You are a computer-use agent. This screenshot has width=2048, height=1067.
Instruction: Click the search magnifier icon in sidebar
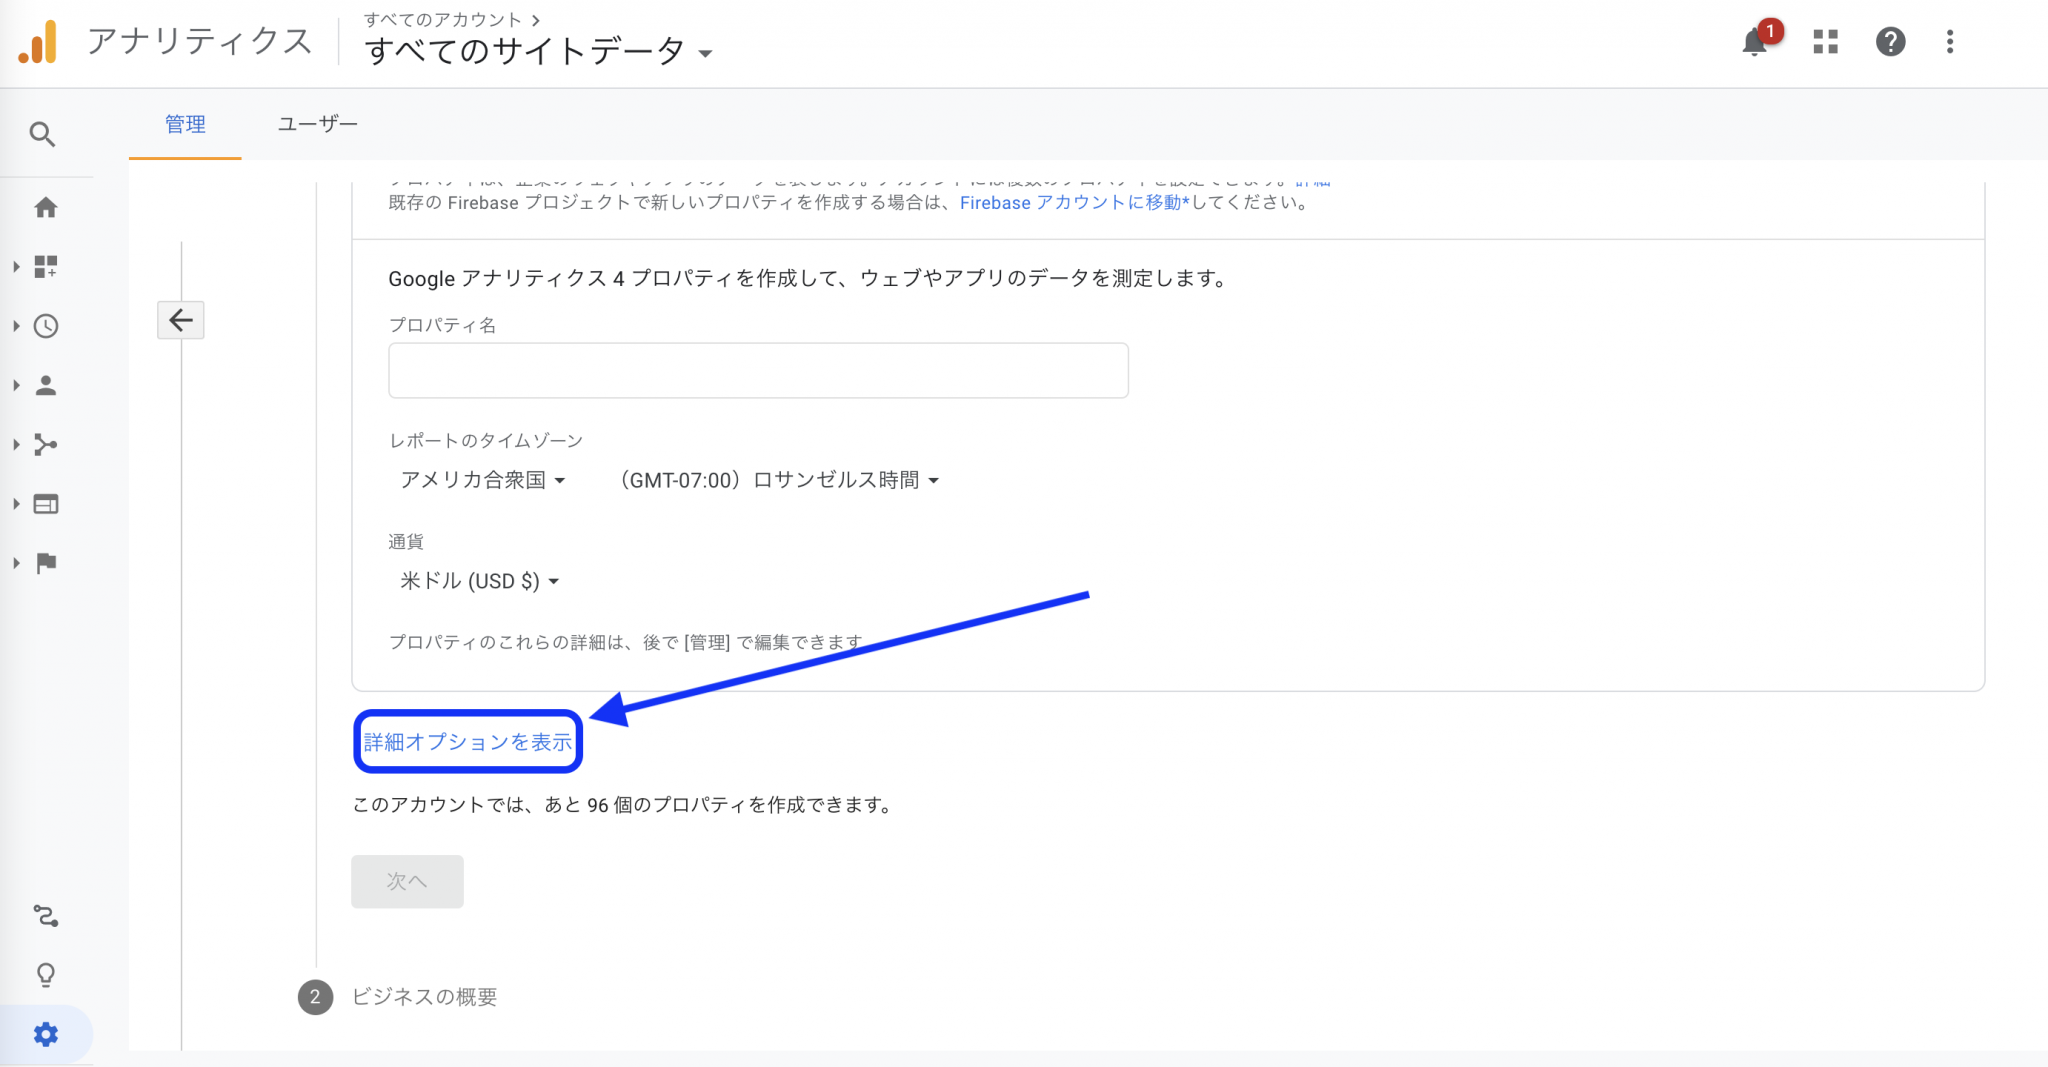tap(42, 134)
